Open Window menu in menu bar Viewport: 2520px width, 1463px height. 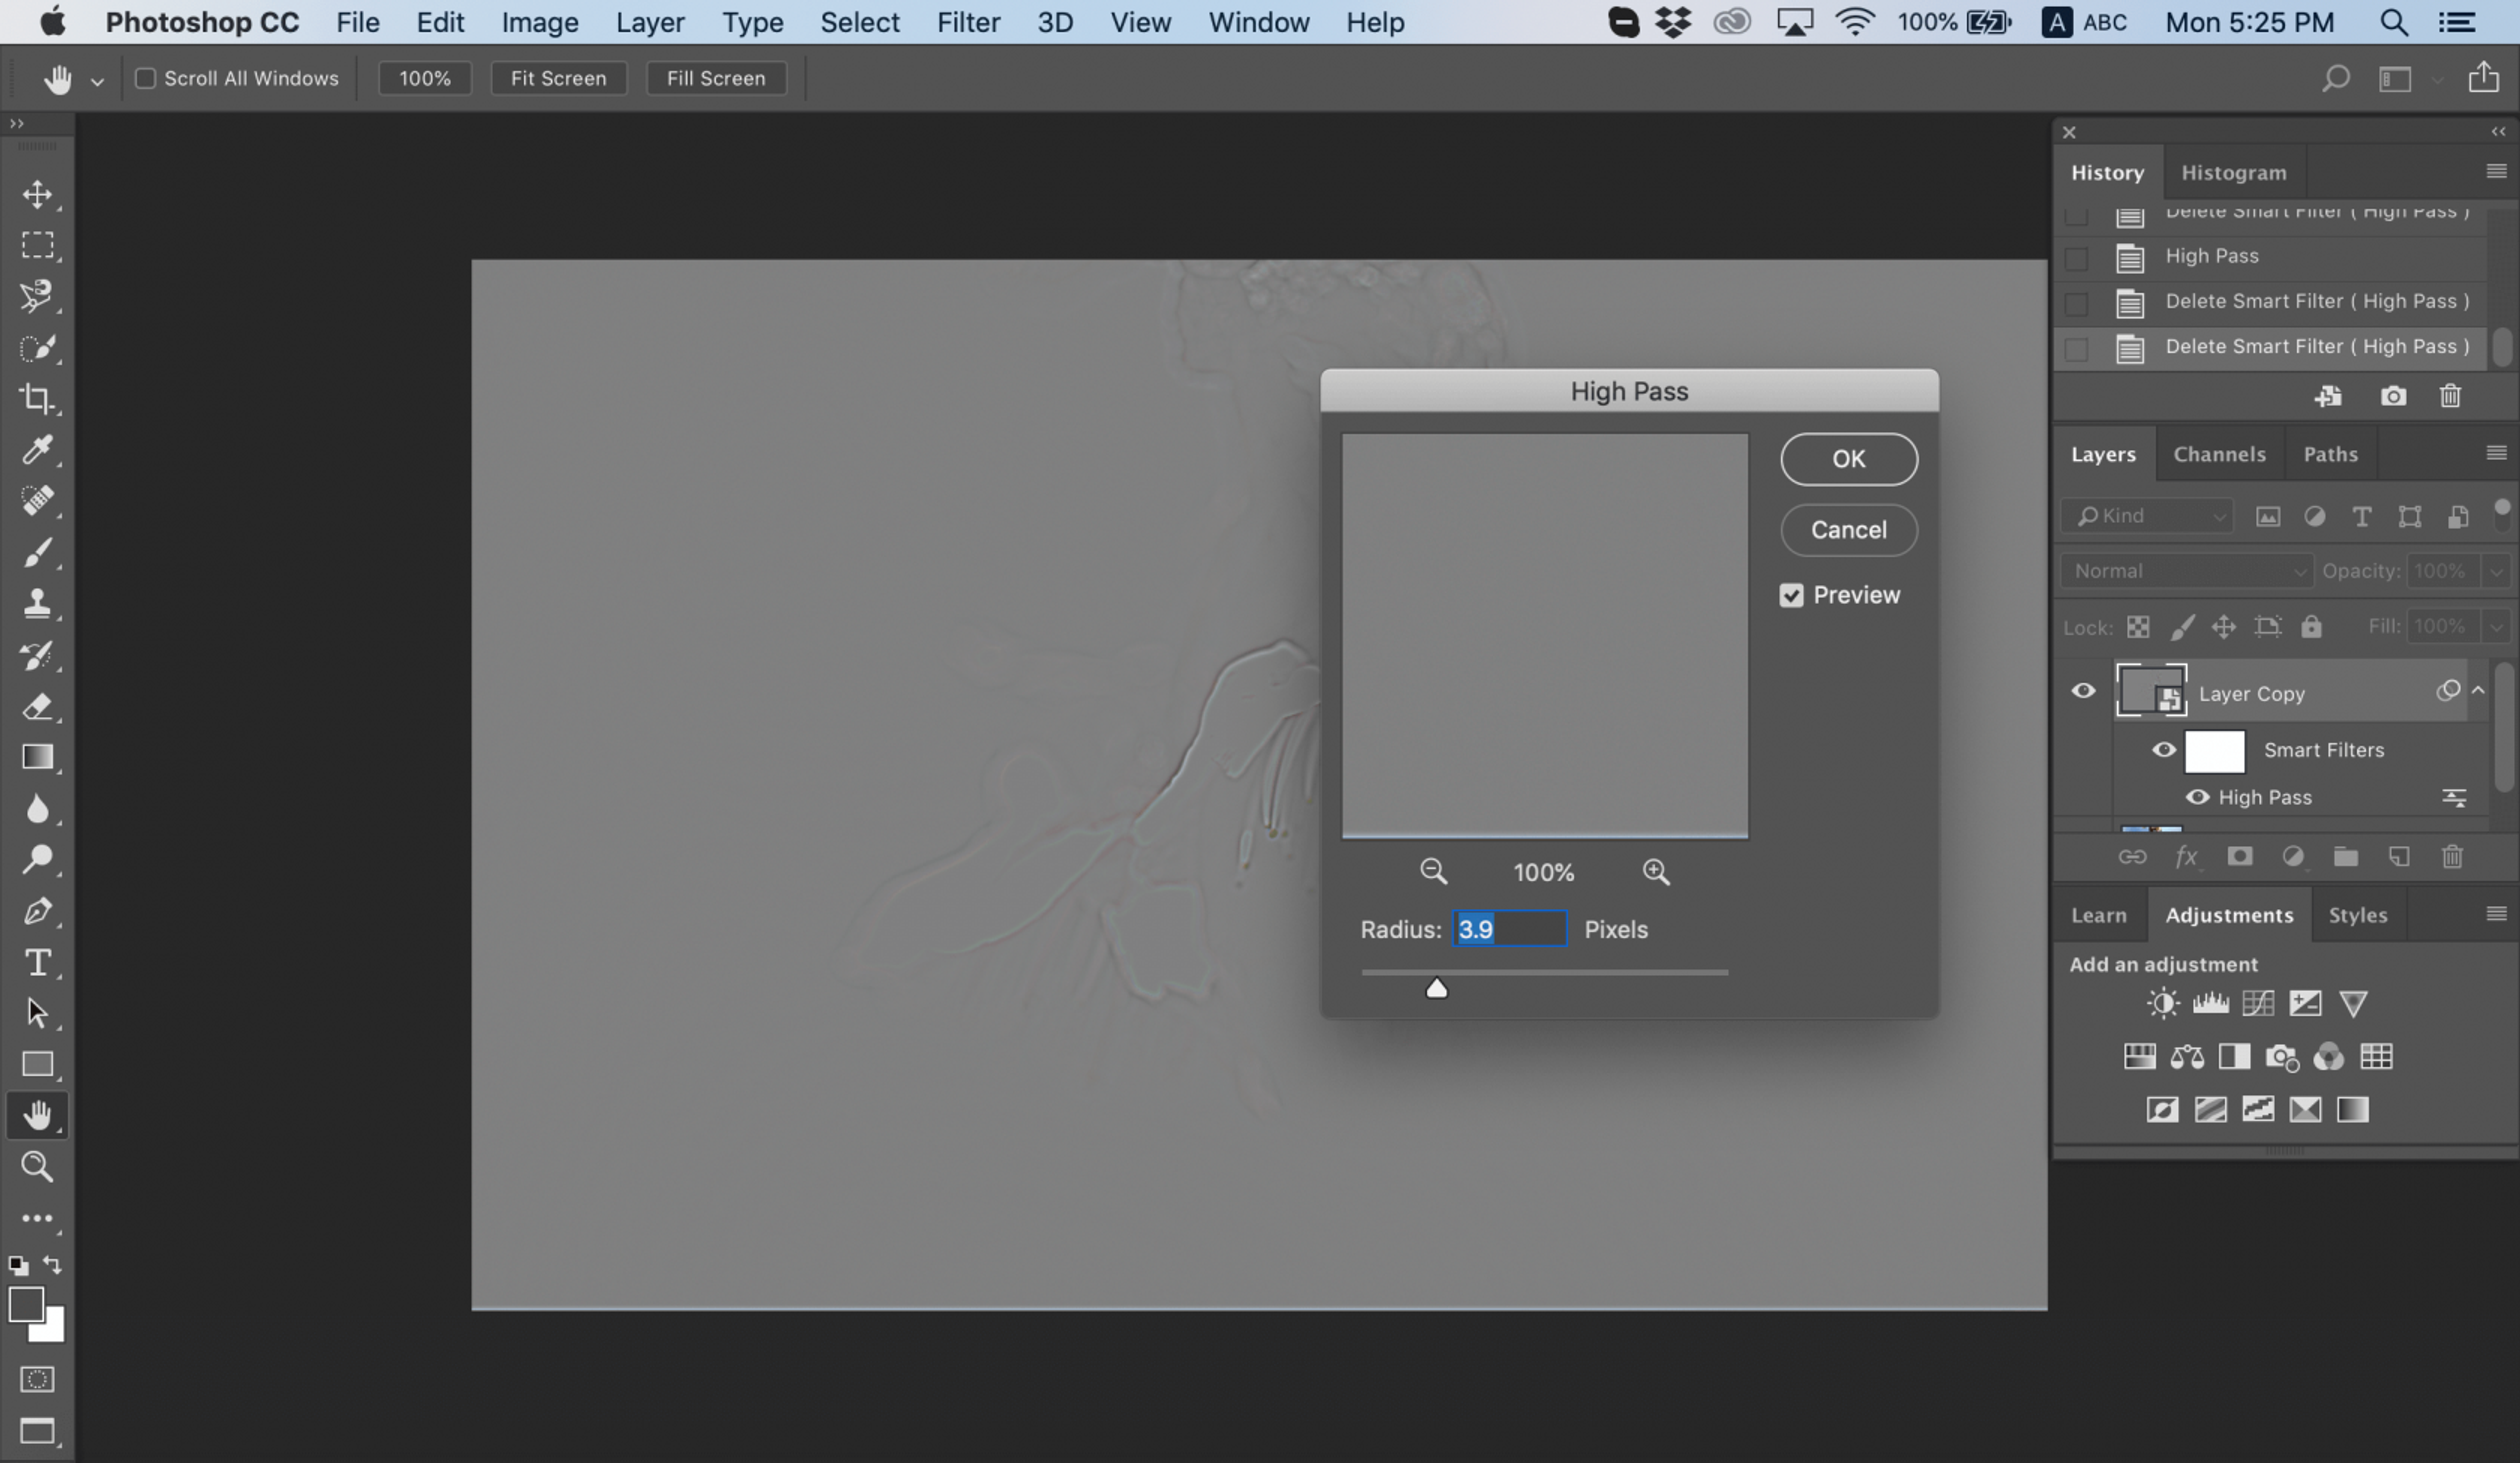tap(1257, 23)
